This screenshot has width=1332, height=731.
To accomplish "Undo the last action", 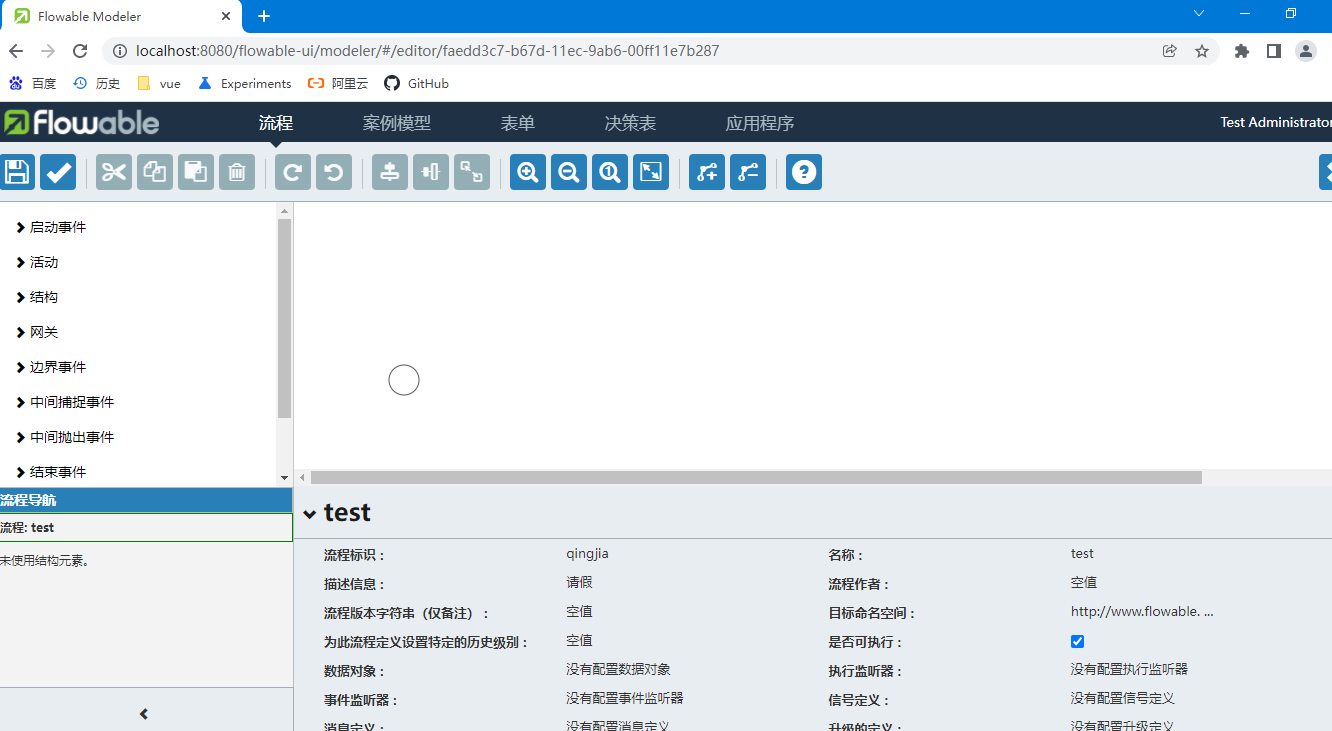I will [333, 172].
